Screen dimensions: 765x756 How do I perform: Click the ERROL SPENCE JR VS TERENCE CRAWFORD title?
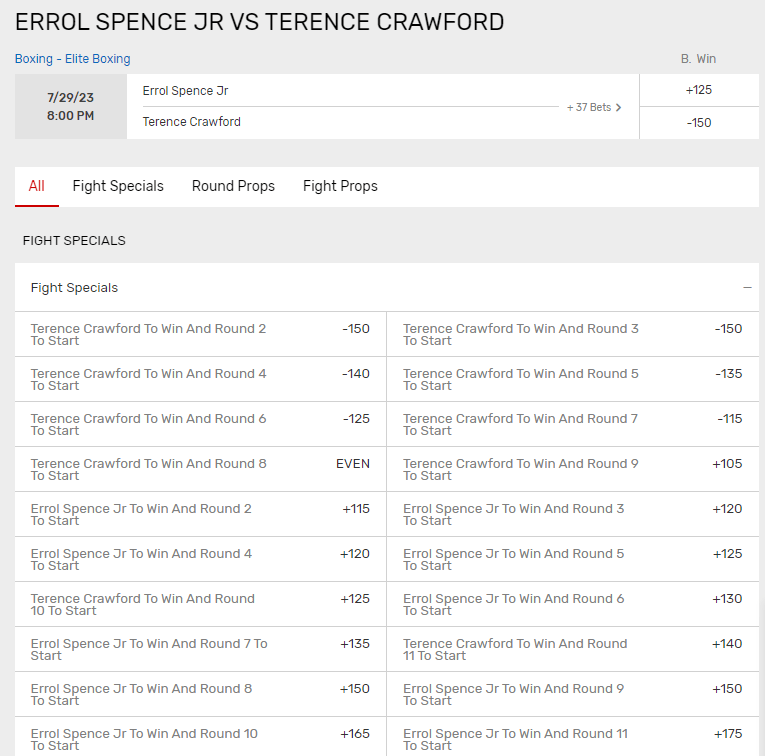260,22
